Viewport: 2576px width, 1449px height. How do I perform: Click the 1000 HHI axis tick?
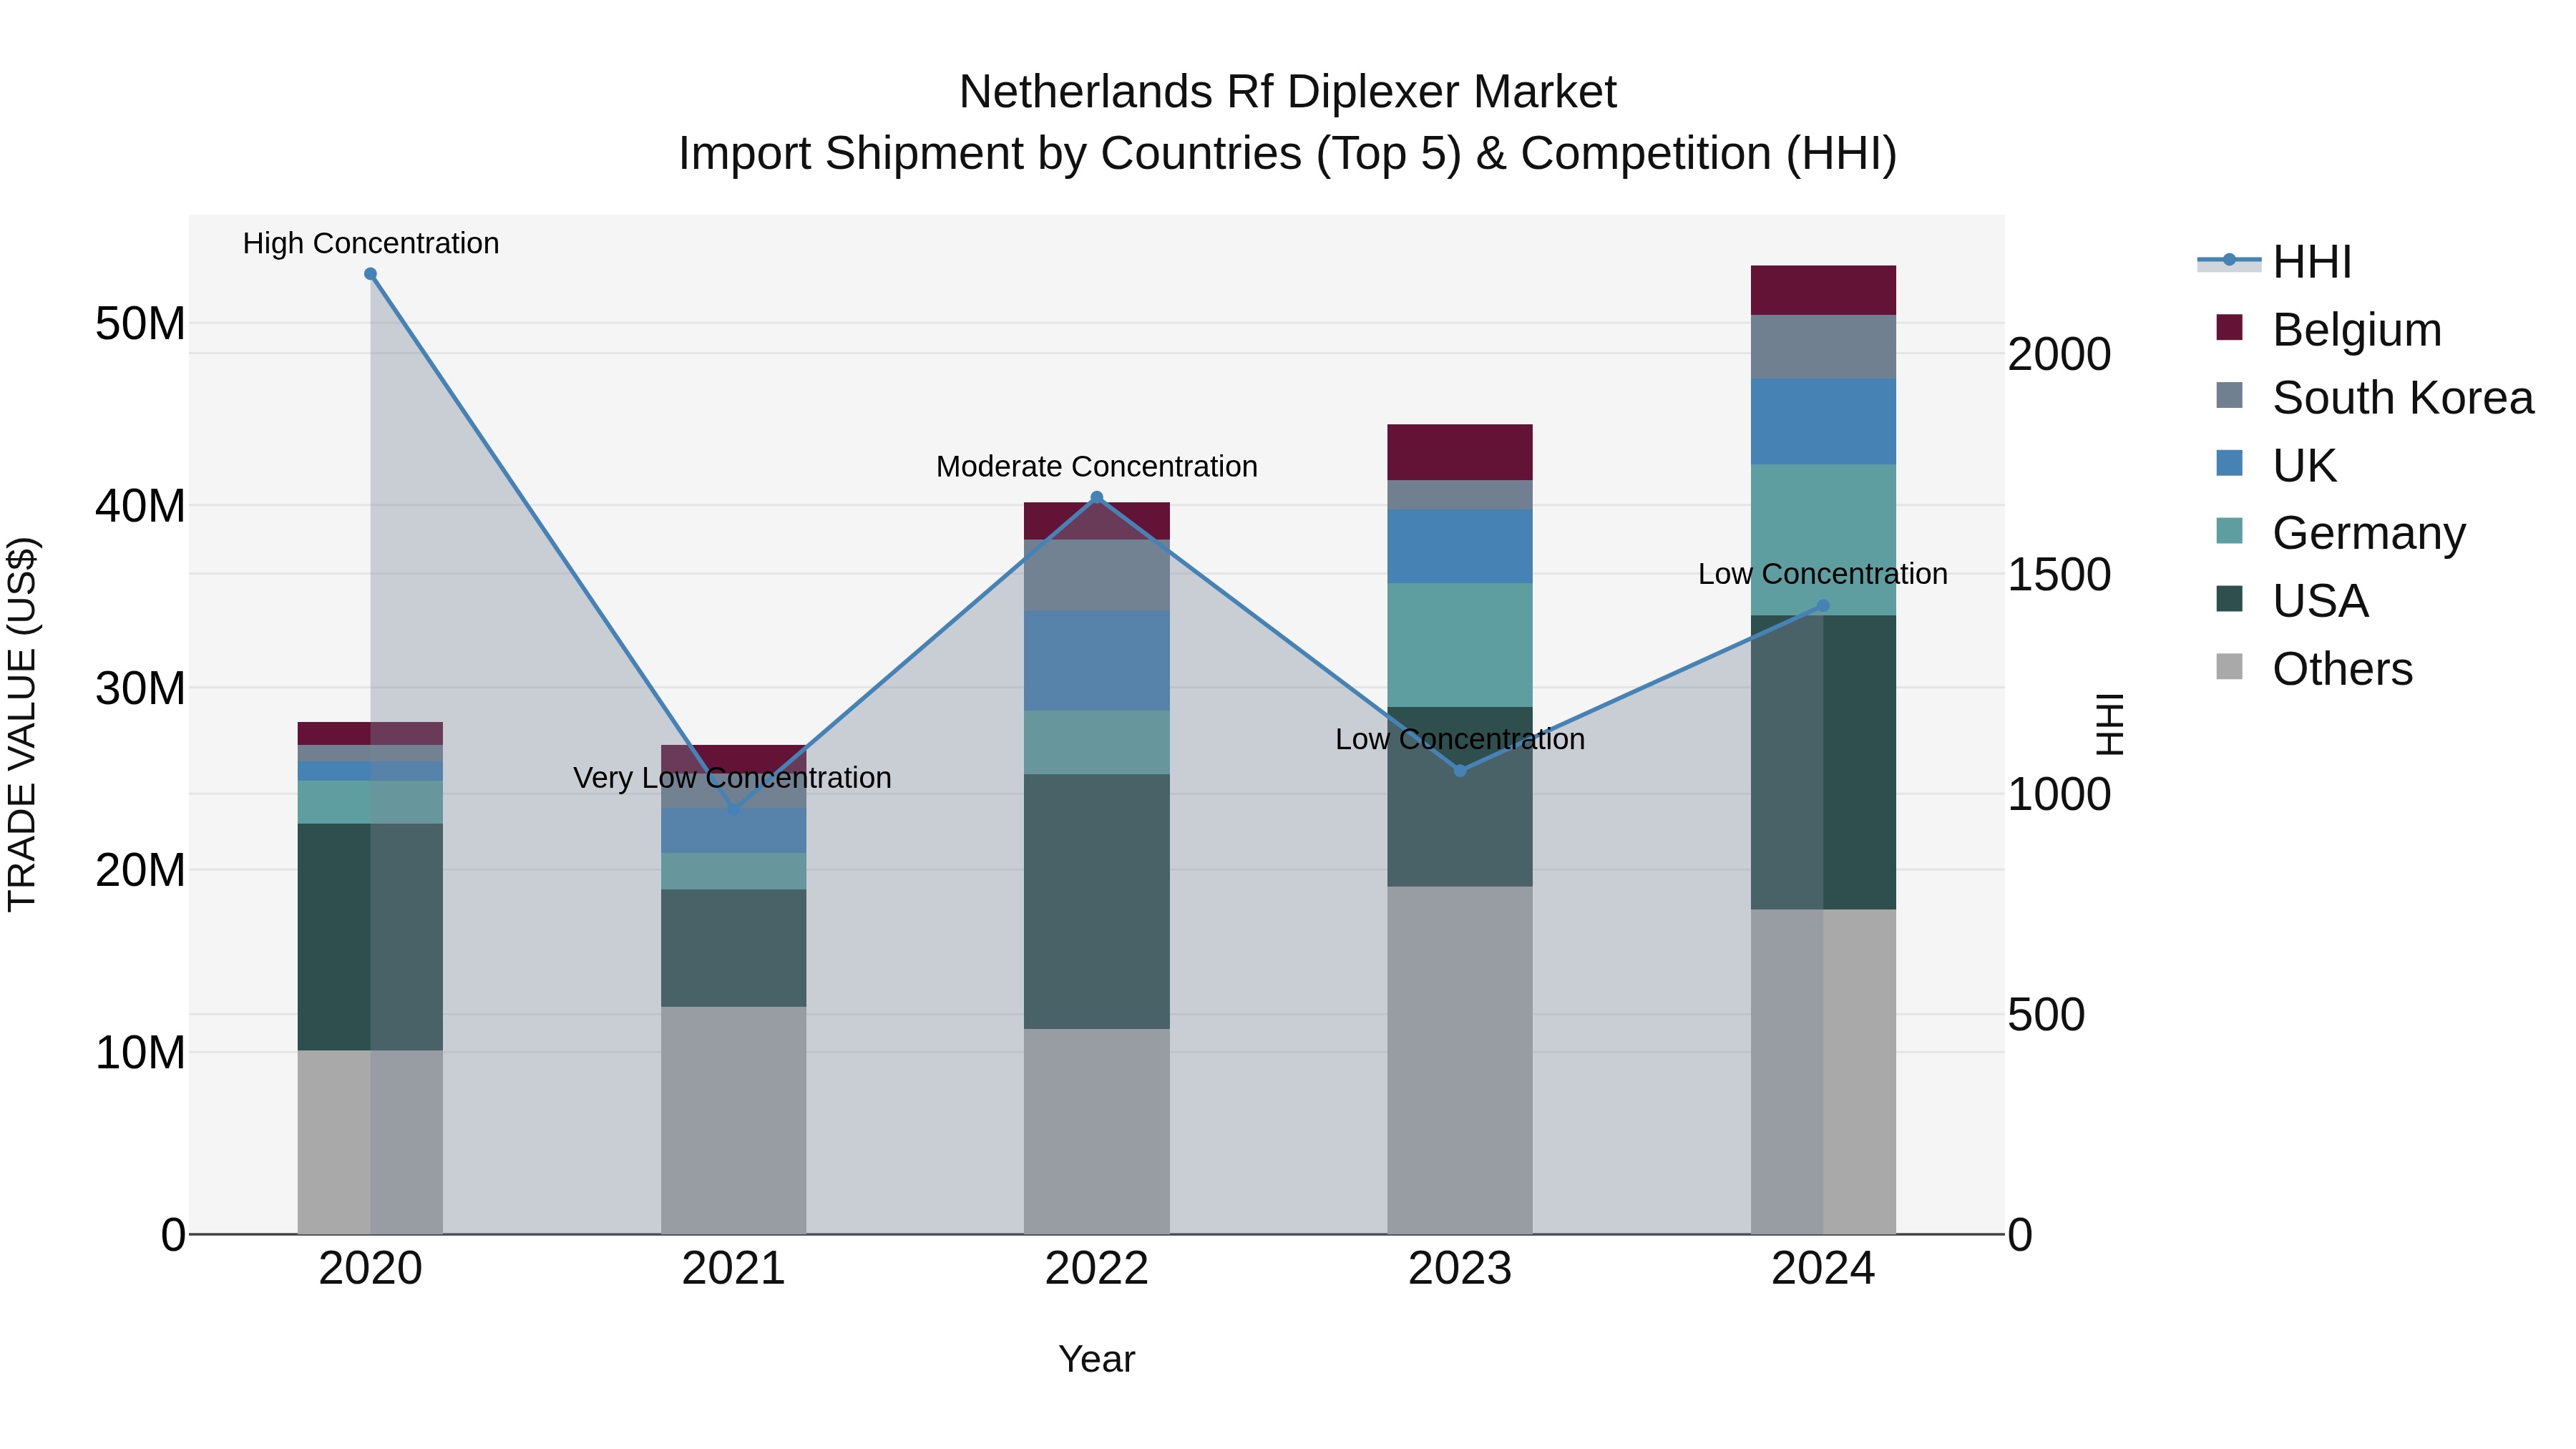coord(2059,794)
